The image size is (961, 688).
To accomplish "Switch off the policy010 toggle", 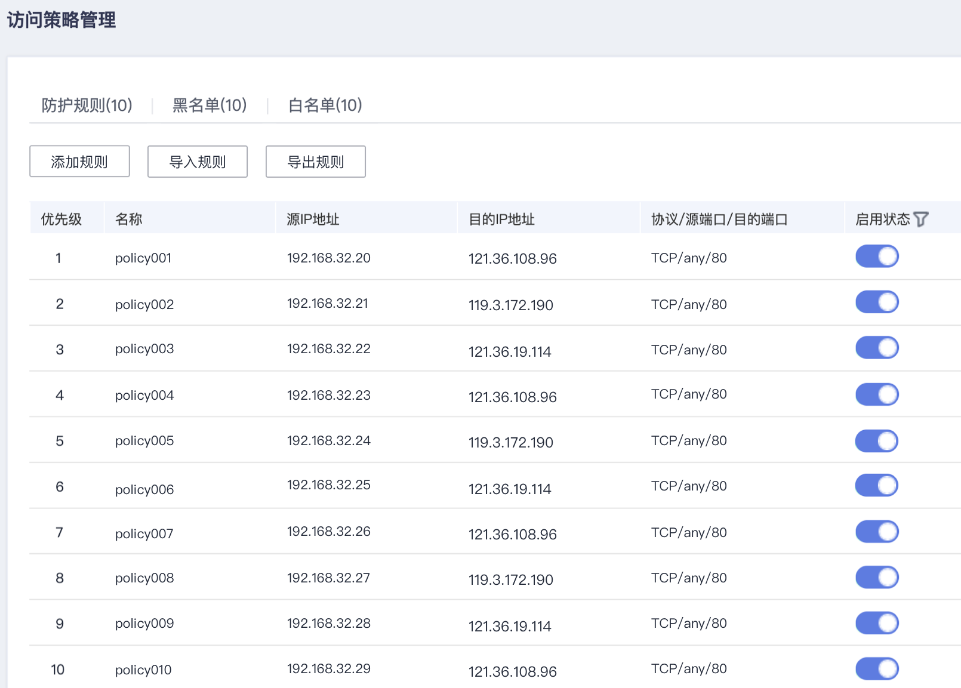I will tap(877, 669).
